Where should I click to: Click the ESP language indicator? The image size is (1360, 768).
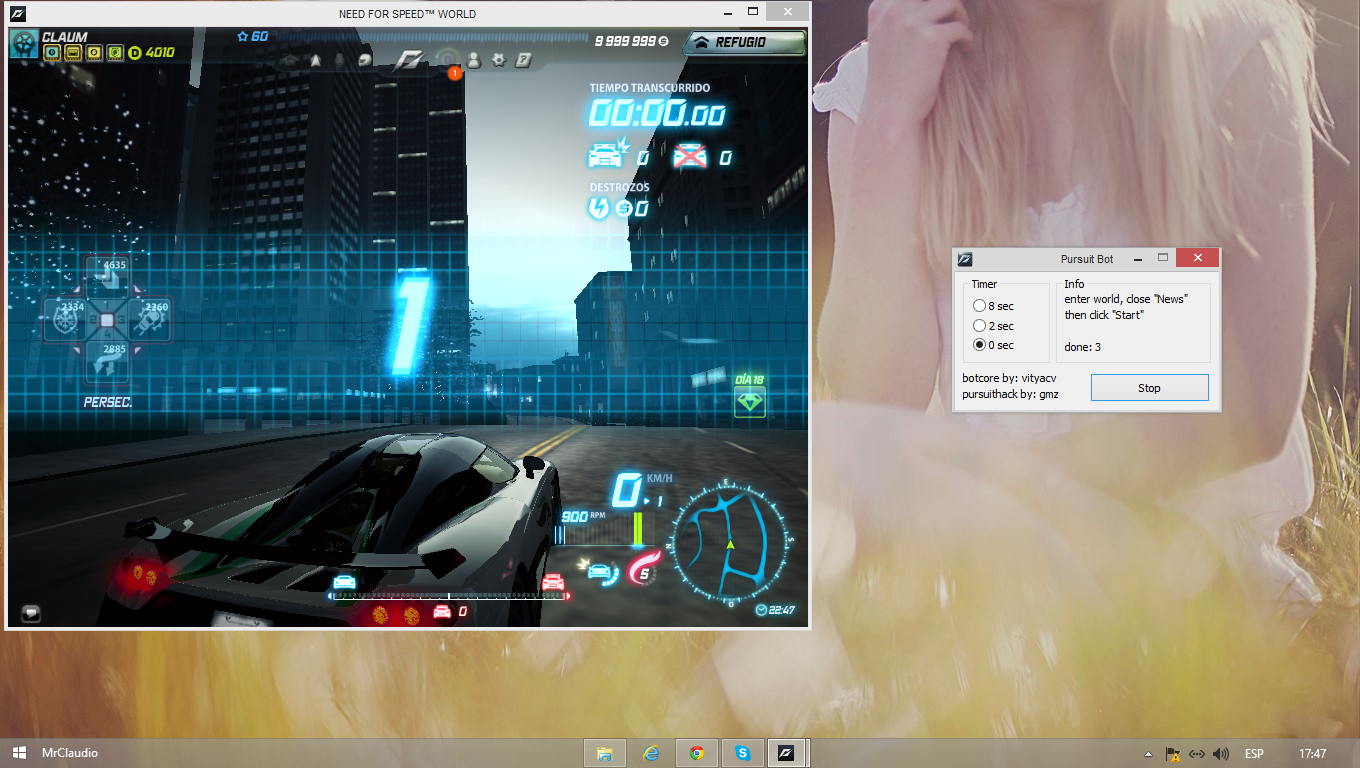[1254, 754]
